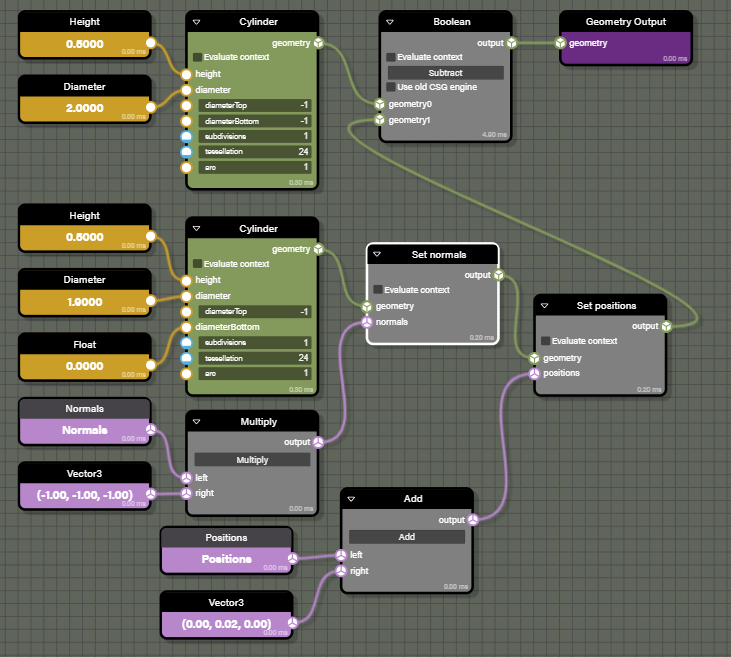Screen dimensions: 731x657
Task: Click the Set normals normals input port
Action: [367, 322]
